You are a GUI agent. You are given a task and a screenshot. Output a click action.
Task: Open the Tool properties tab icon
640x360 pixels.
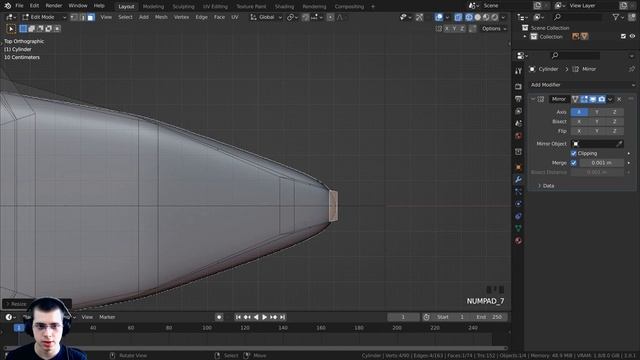click(x=518, y=71)
